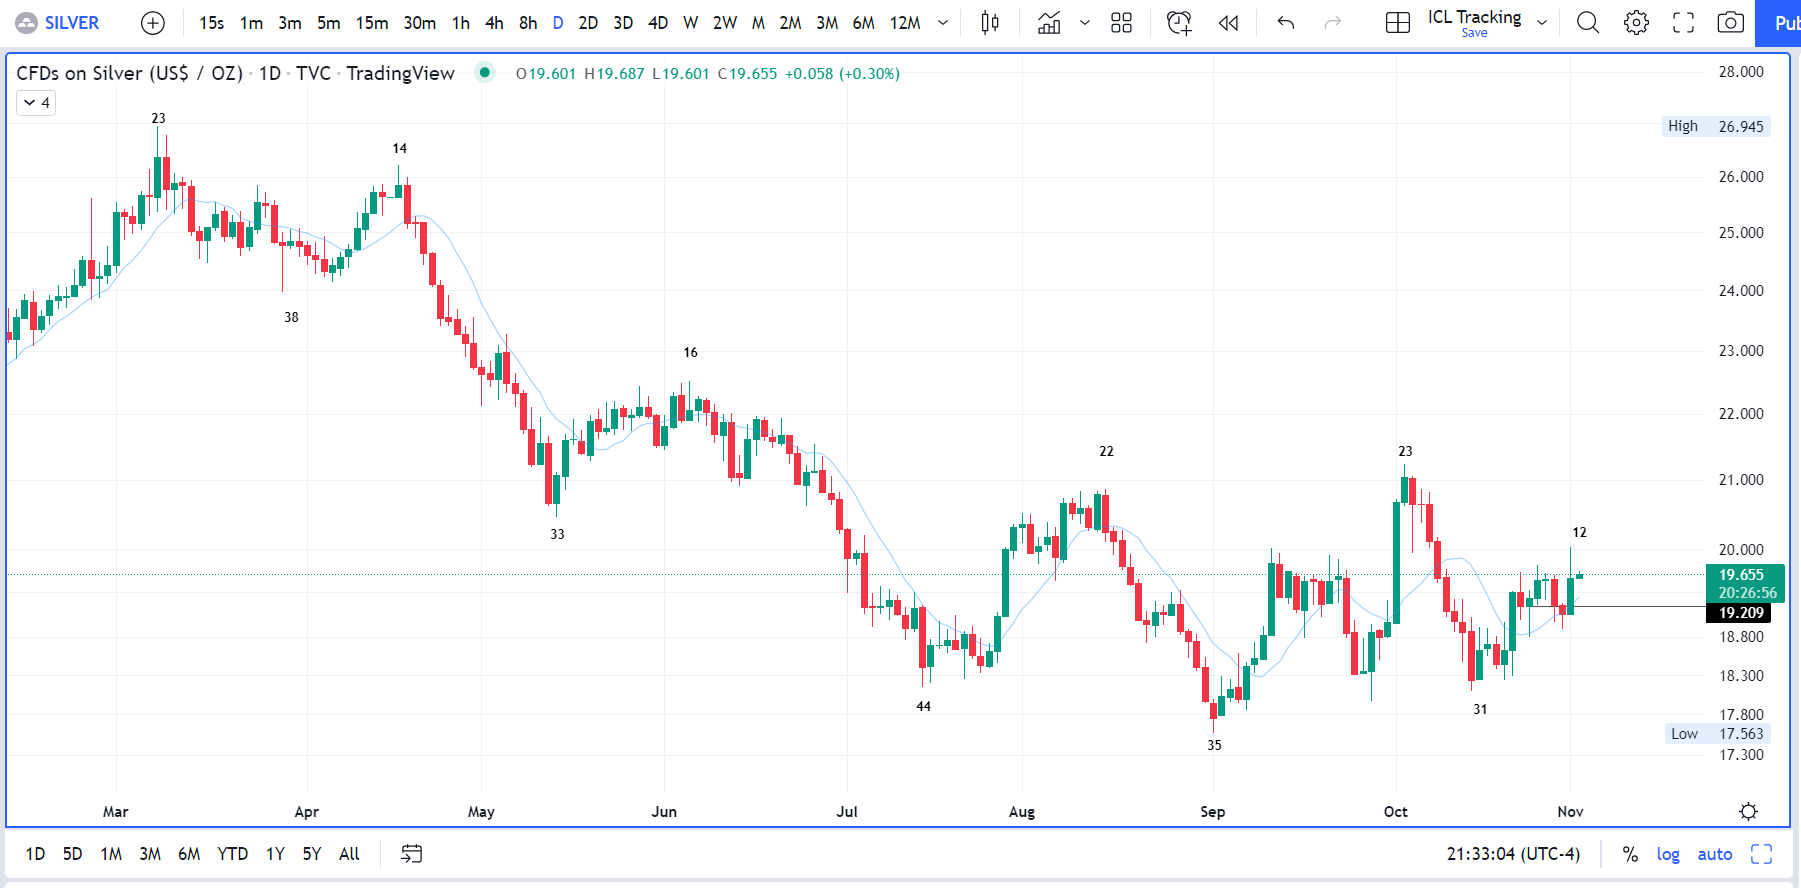Expand the time interval list chevron
This screenshot has height=888, width=1801.
[943, 23]
